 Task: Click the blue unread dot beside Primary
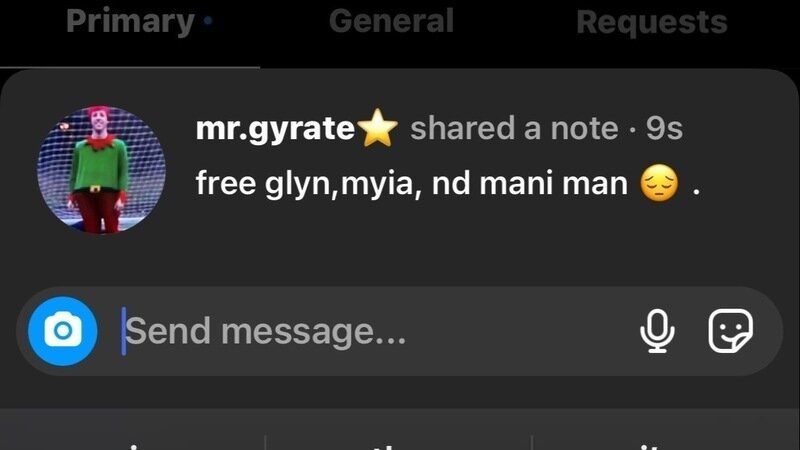coord(208,21)
